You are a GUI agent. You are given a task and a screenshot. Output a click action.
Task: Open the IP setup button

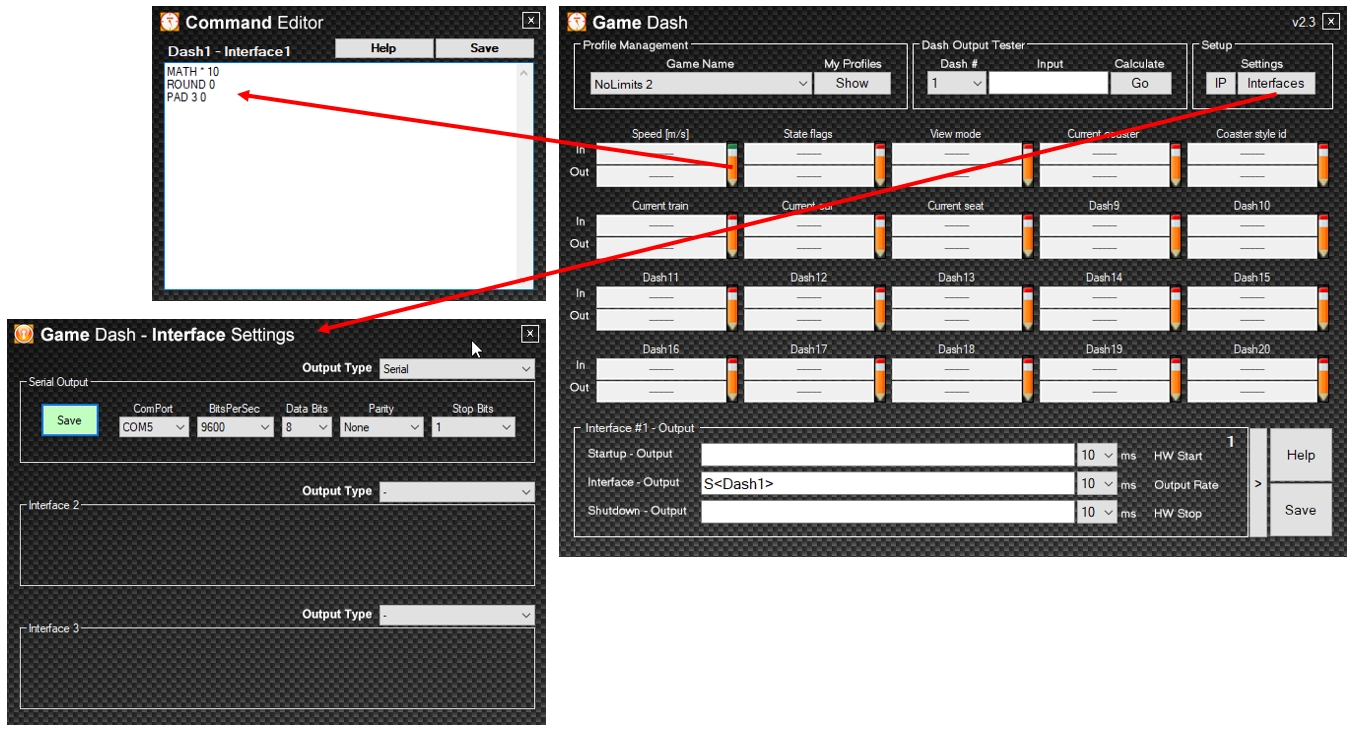[1220, 84]
